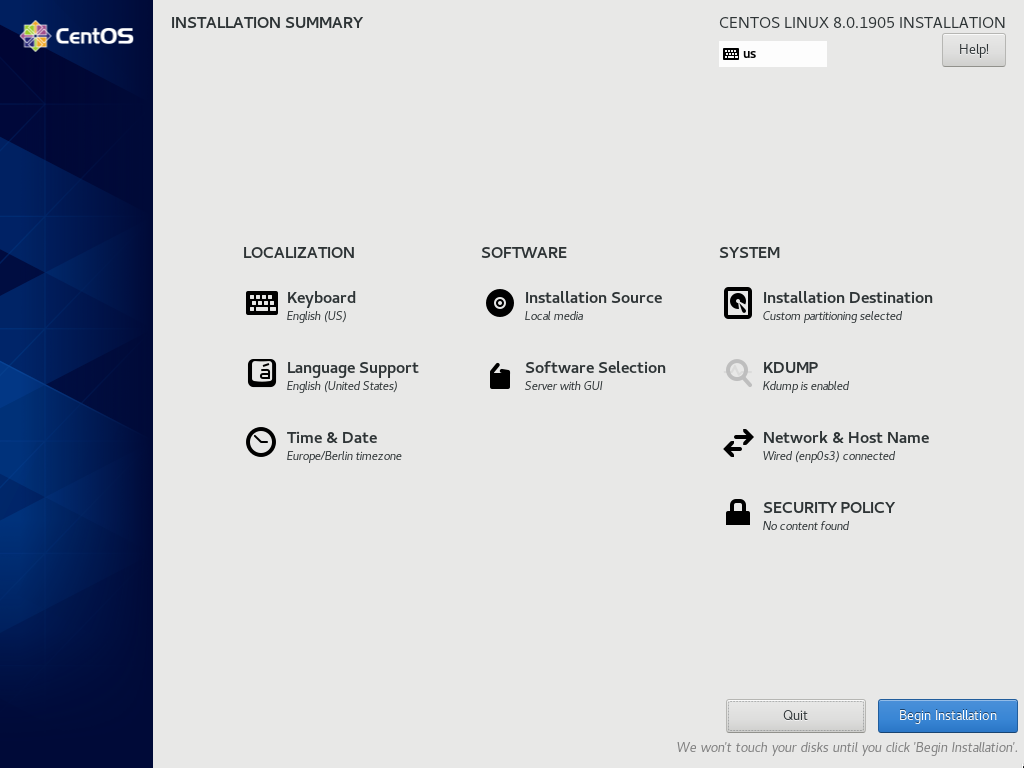The height and width of the screenshot is (768, 1024).
Task: Click the Installation Destination hard drive icon
Action: click(738, 303)
